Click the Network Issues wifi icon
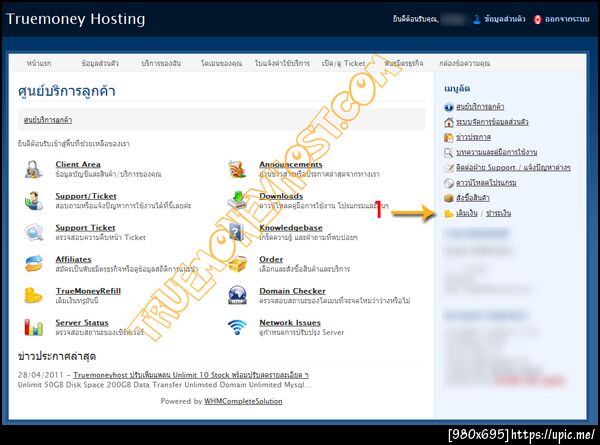The image size is (600, 445). [x=237, y=327]
